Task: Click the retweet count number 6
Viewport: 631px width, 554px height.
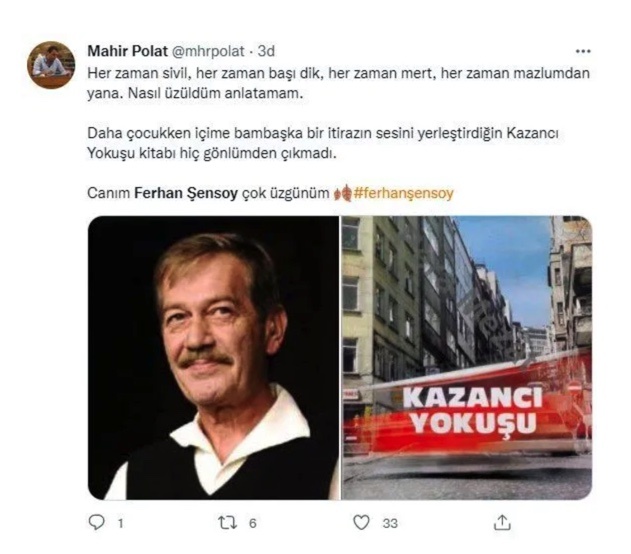Action: (253, 523)
